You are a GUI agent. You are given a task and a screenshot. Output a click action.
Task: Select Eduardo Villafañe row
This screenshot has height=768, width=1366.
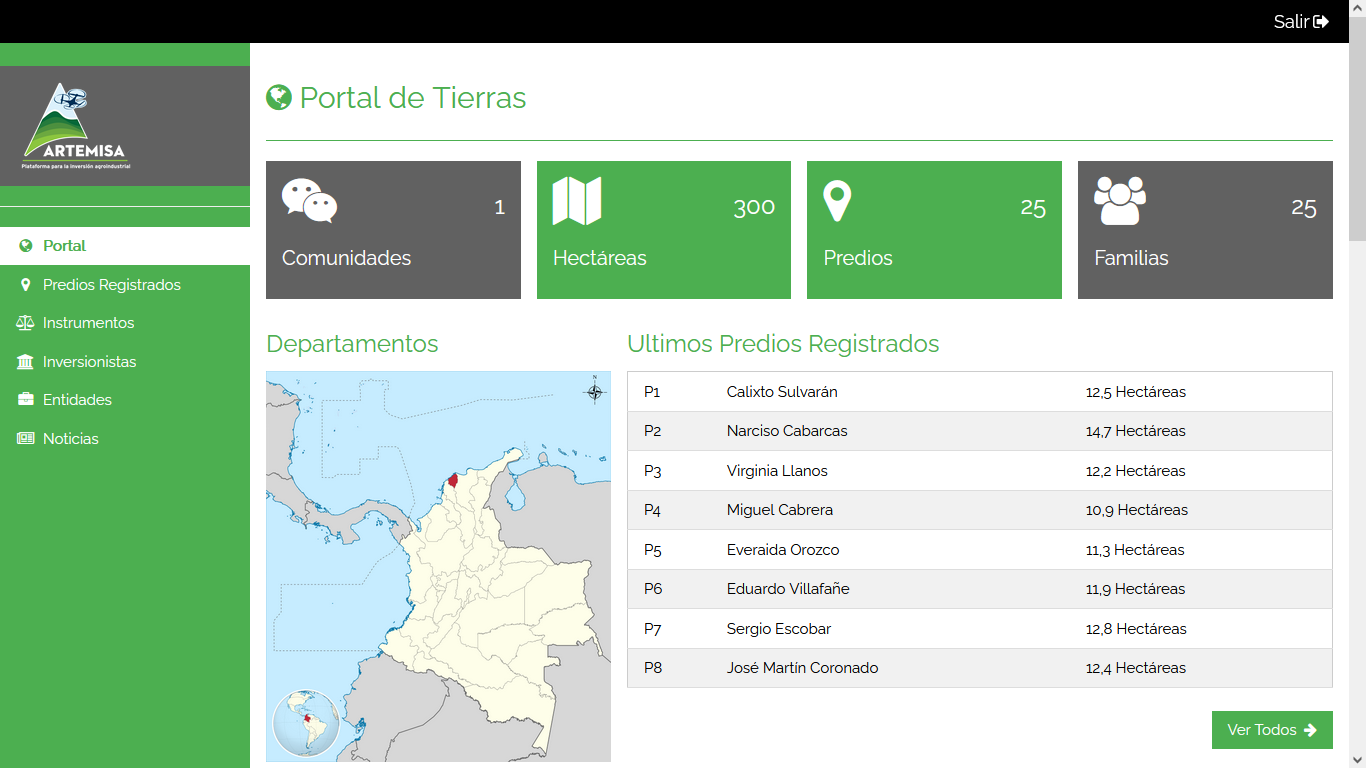[980, 589]
